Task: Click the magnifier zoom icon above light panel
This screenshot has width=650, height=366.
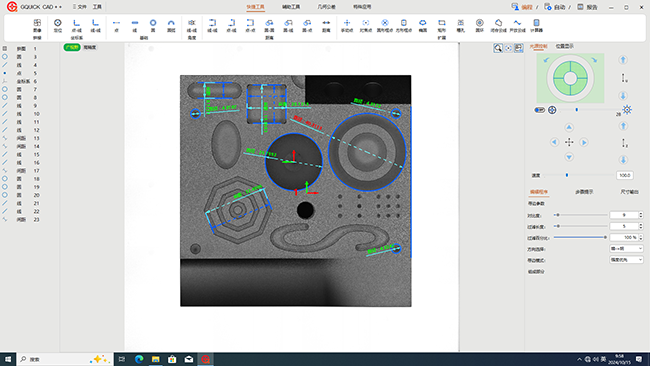Action: click(498, 48)
